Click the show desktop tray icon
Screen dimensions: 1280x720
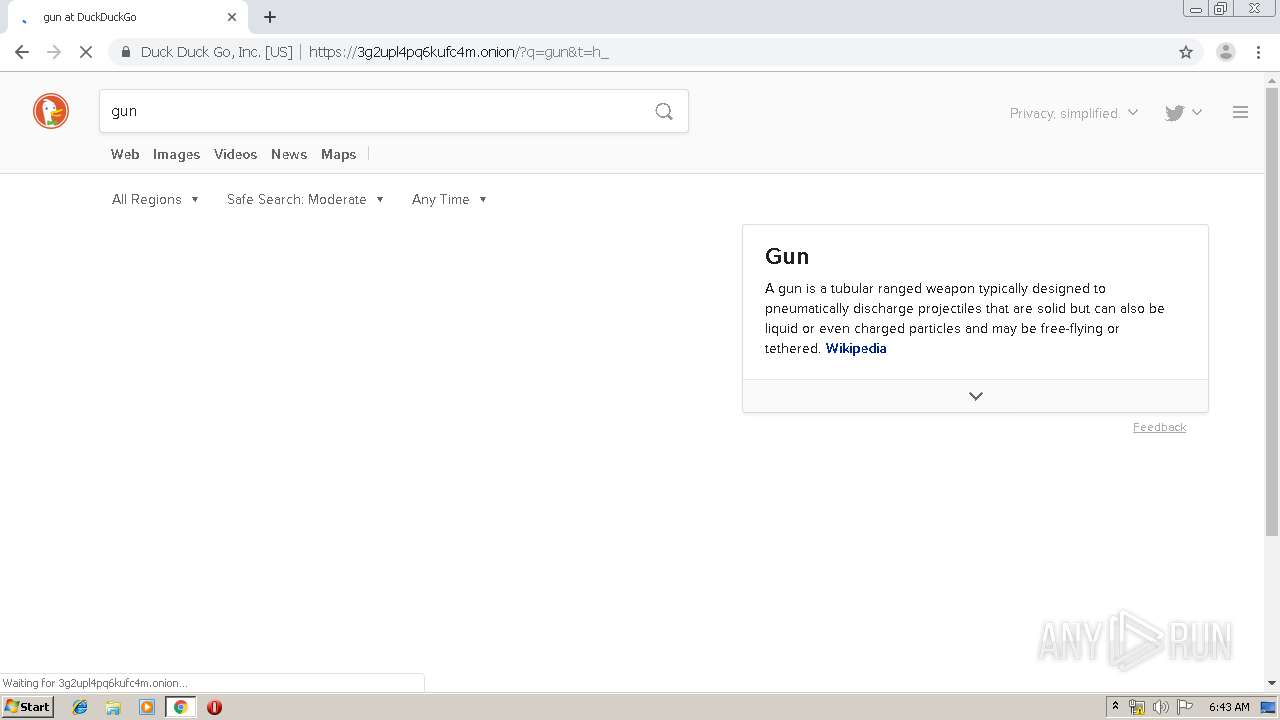point(1268,707)
